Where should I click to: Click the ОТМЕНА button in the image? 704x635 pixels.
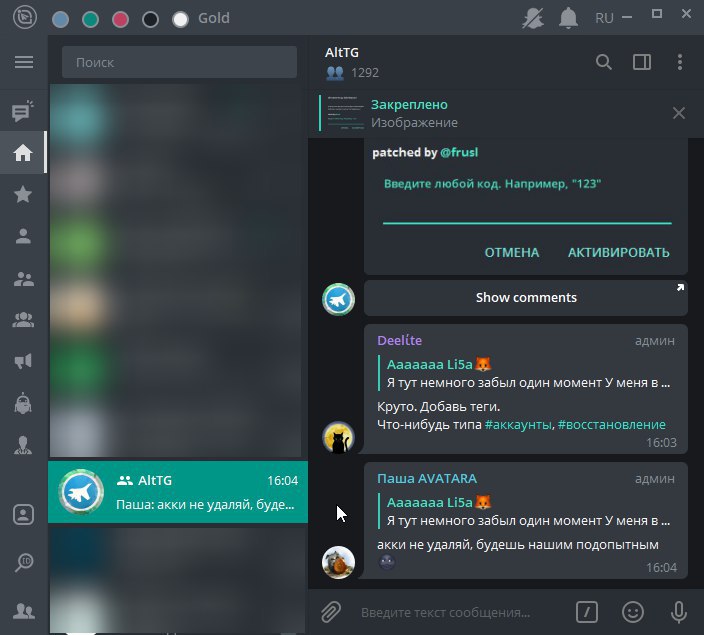pyautogui.click(x=512, y=252)
